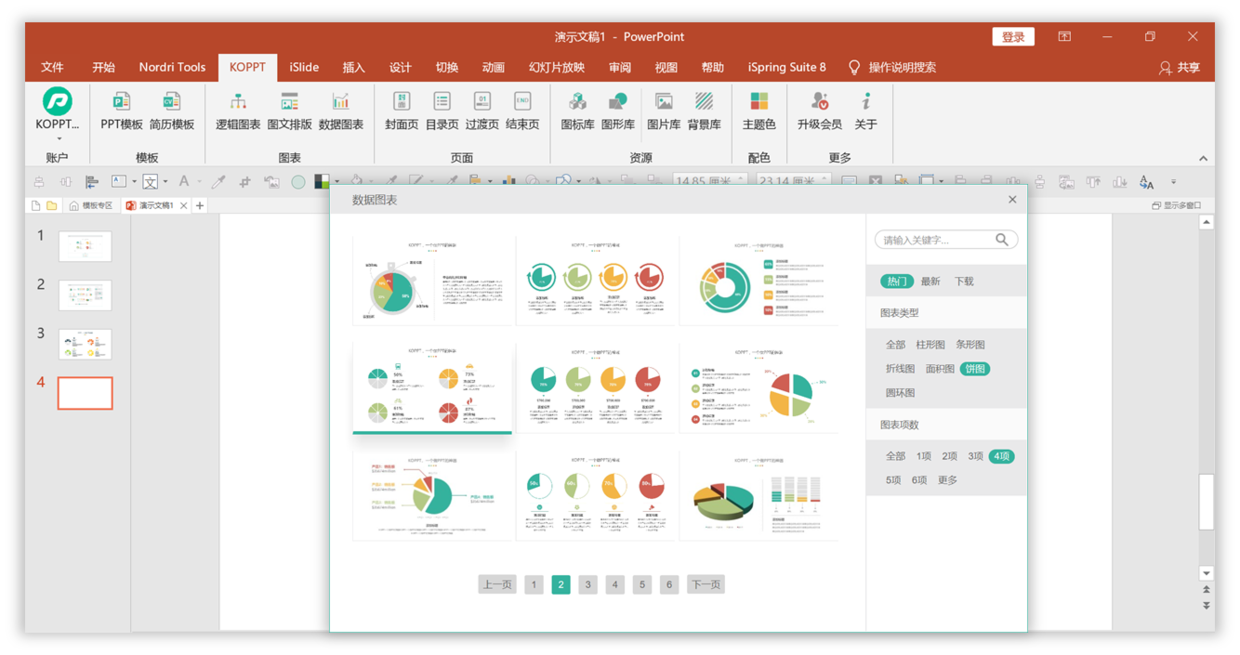Switch to the 开始 ribbon tab
1240x655 pixels.
103,67
